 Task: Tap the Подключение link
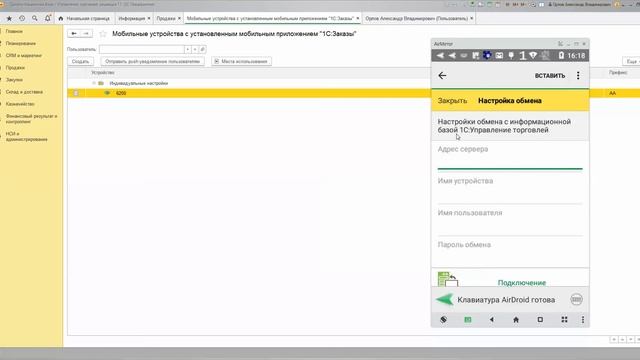click(x=522, y=282)
